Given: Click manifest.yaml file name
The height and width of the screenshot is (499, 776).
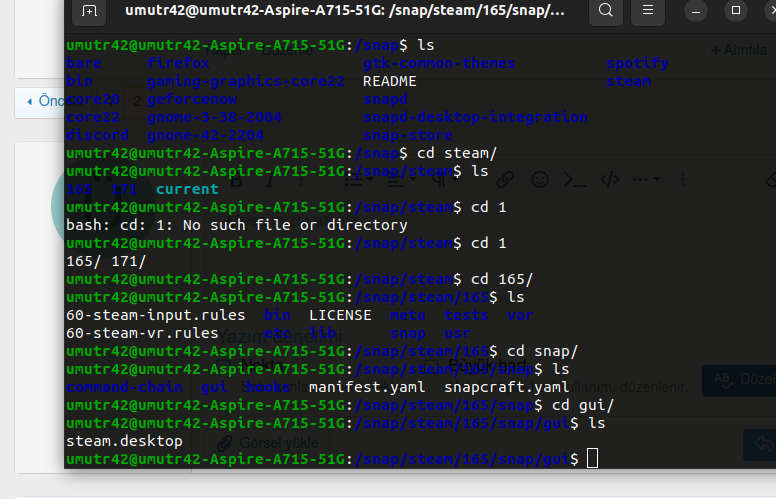Looking at the screenshot, I should (367, 387).
